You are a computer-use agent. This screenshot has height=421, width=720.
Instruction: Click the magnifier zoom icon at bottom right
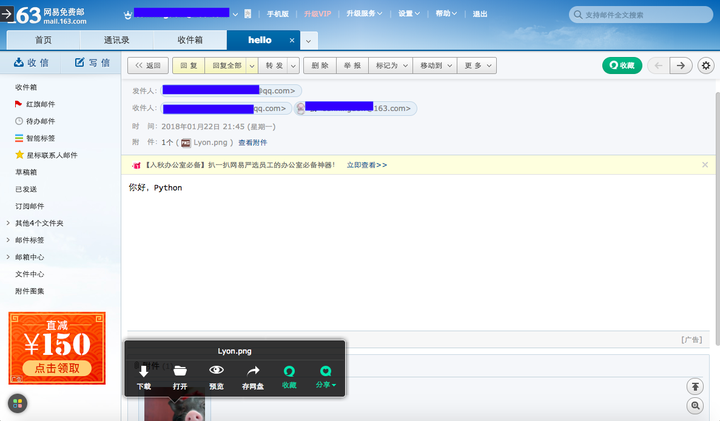point(695,406)
